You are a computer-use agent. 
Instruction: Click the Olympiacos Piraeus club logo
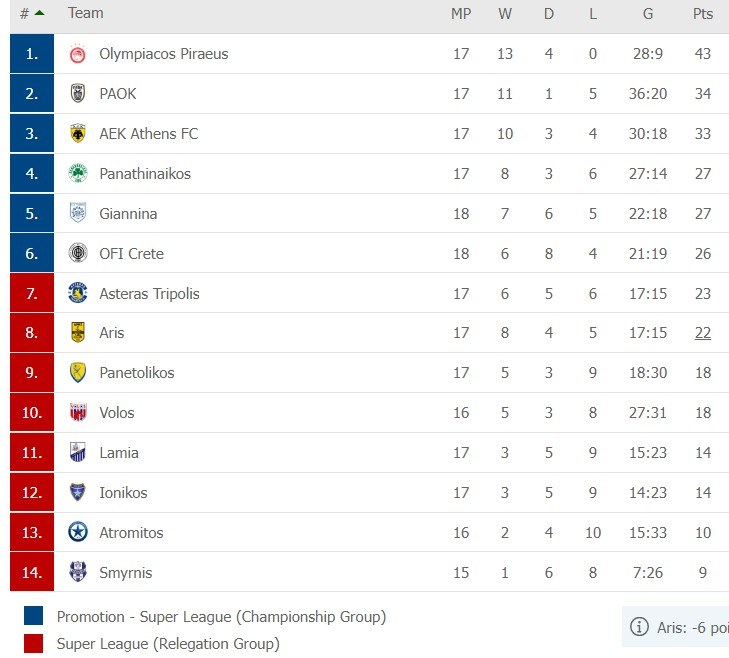[77, 54]
